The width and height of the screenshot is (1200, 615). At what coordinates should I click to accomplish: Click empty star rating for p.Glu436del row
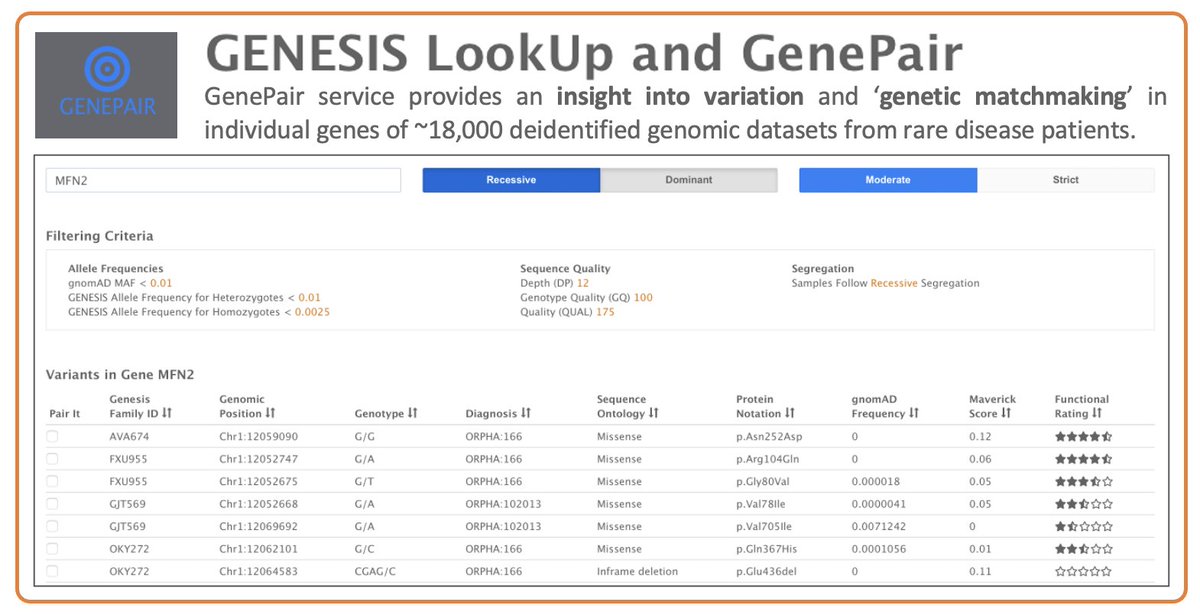(x=1083, y=571)
